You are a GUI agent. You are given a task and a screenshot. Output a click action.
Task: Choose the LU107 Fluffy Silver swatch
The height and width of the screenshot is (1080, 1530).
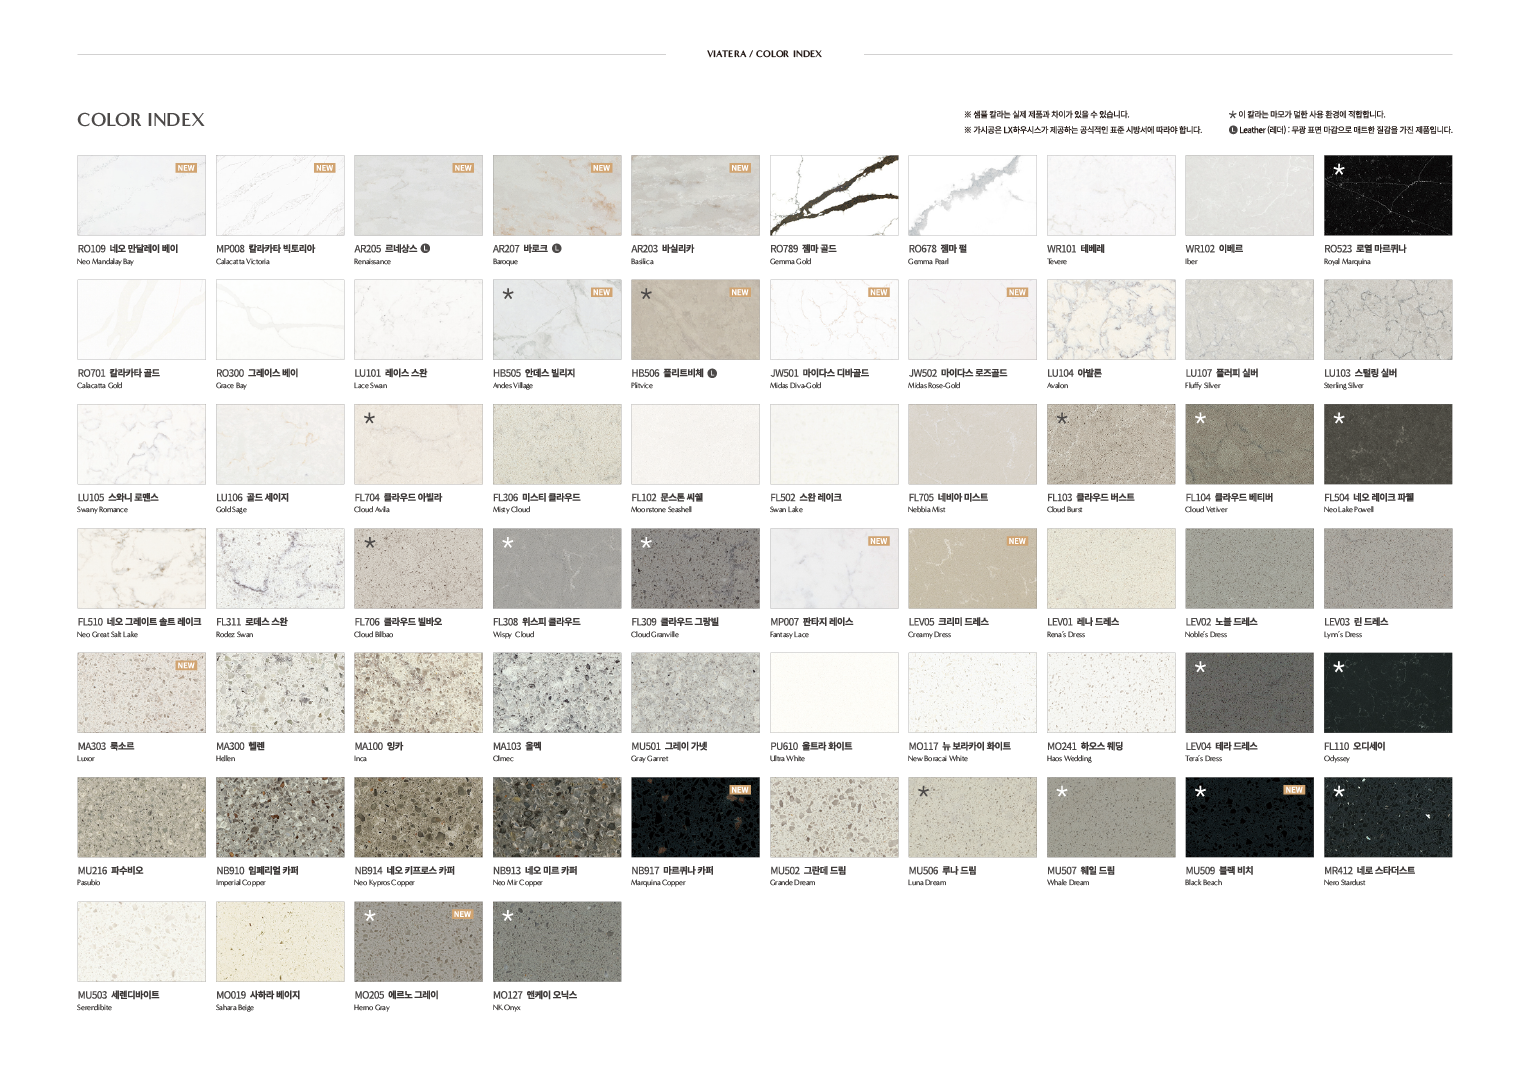pyautogui.click(x=1249, y=320)
